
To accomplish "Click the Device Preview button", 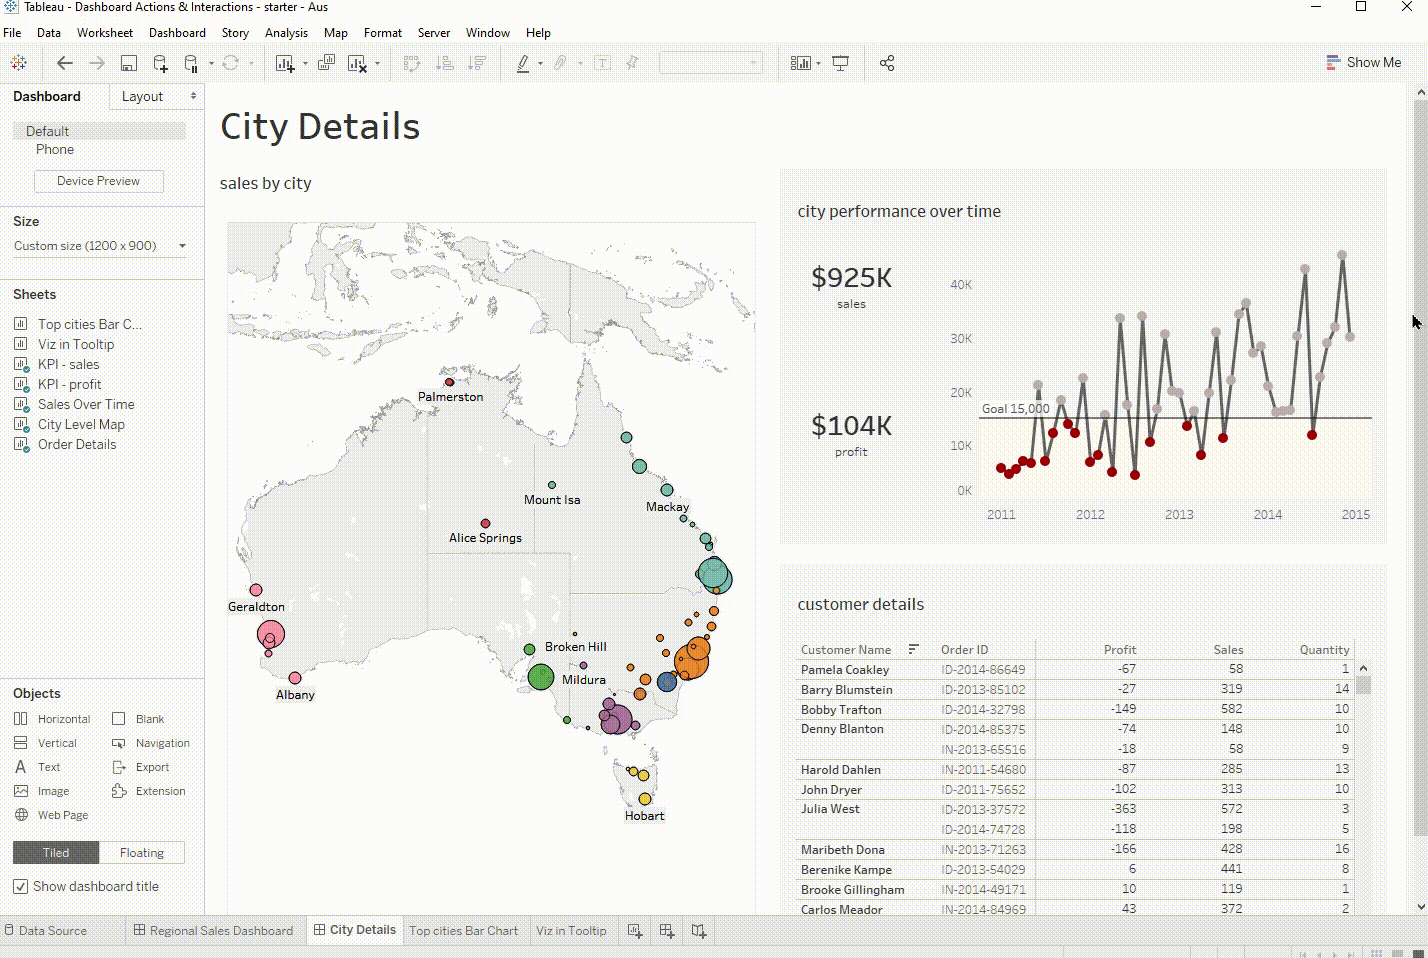I will pyautogui.click(x=98, y=181).
